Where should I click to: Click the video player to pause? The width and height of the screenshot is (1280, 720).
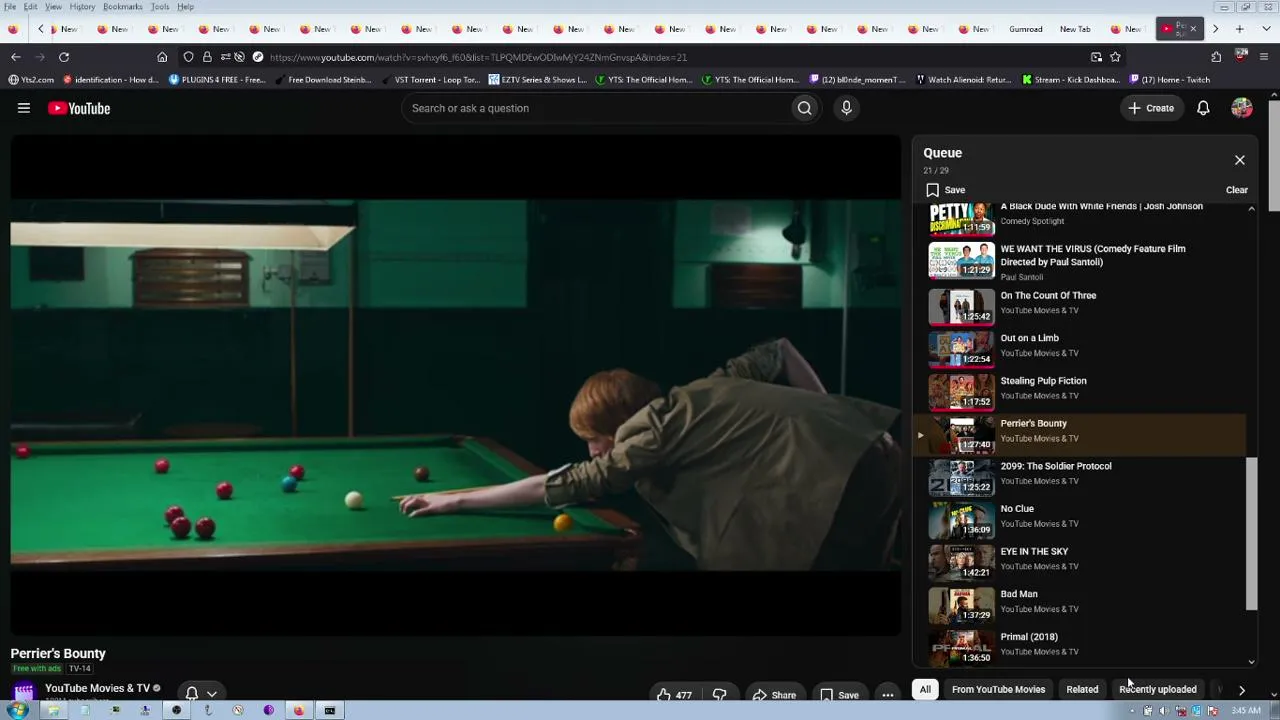pos(455,385)
